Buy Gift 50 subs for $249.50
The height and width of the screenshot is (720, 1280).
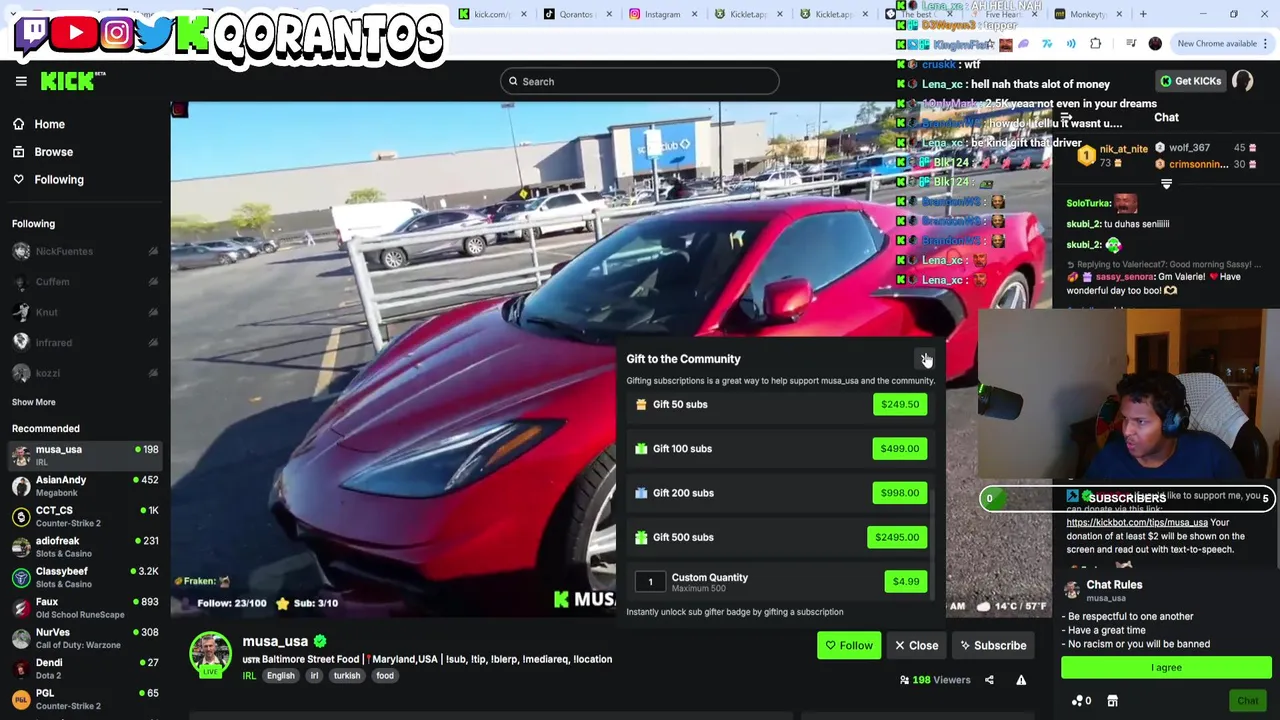[x=899, y=404]
